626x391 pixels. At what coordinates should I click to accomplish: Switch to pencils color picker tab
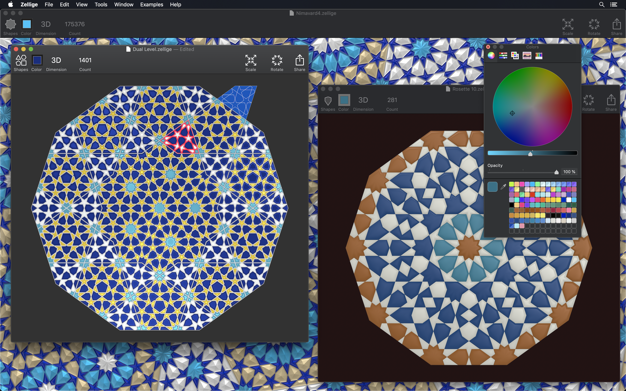click(539, 56)
